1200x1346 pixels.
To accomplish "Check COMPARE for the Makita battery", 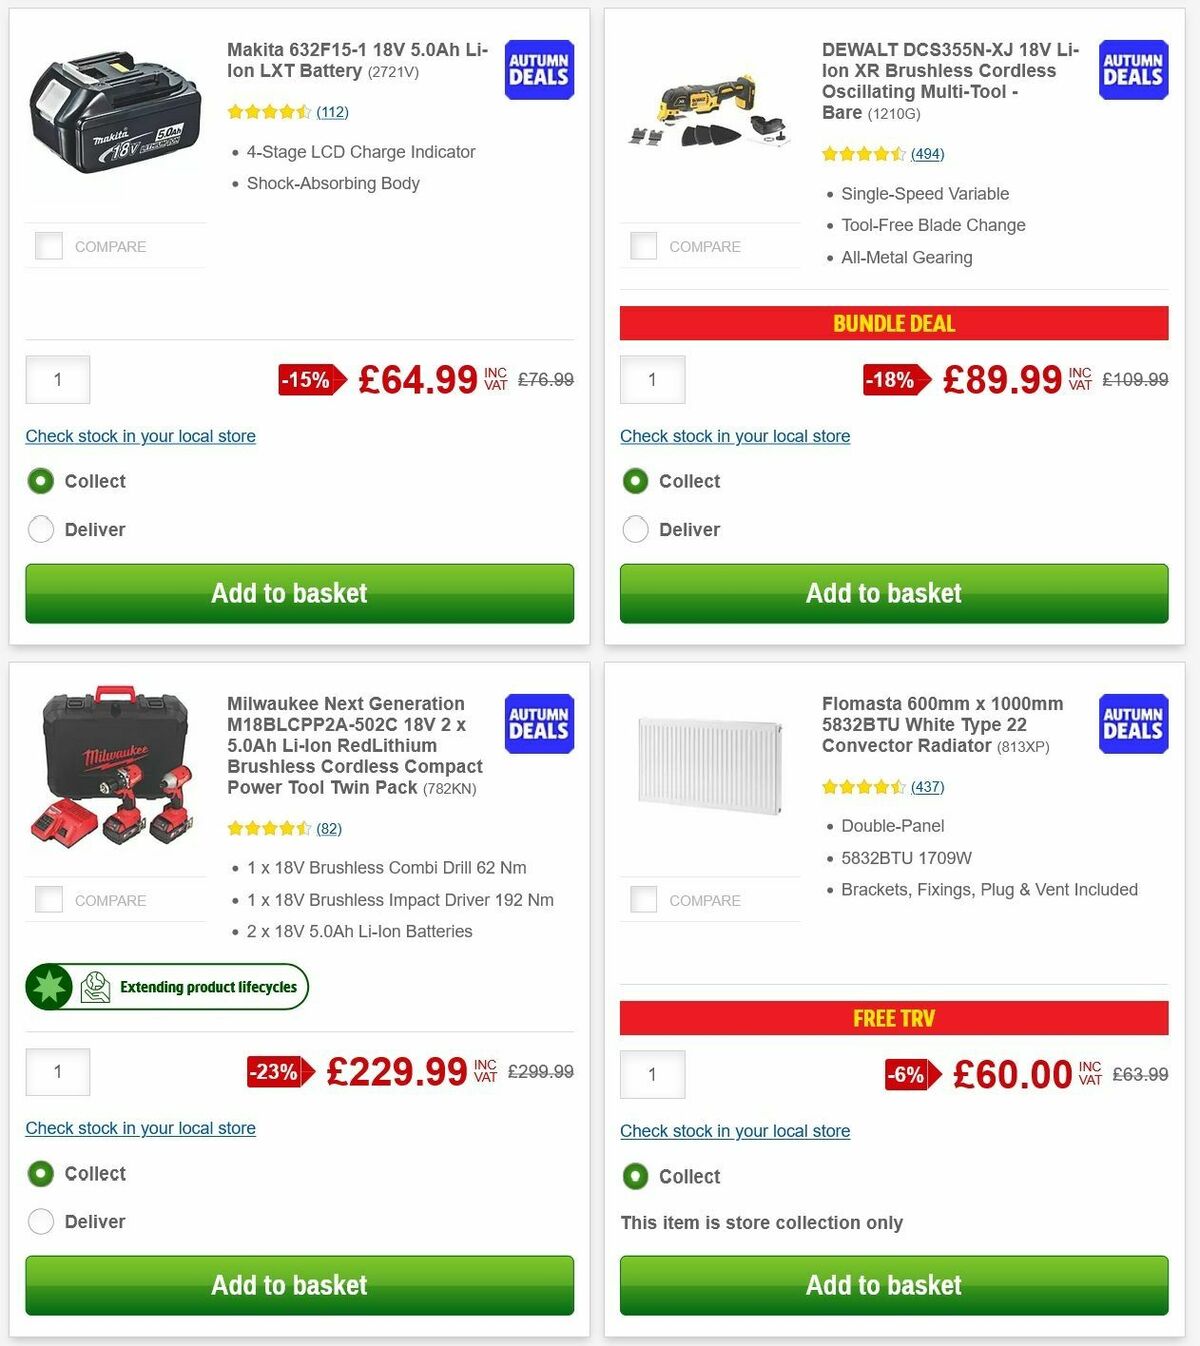I will click(48, 245).
